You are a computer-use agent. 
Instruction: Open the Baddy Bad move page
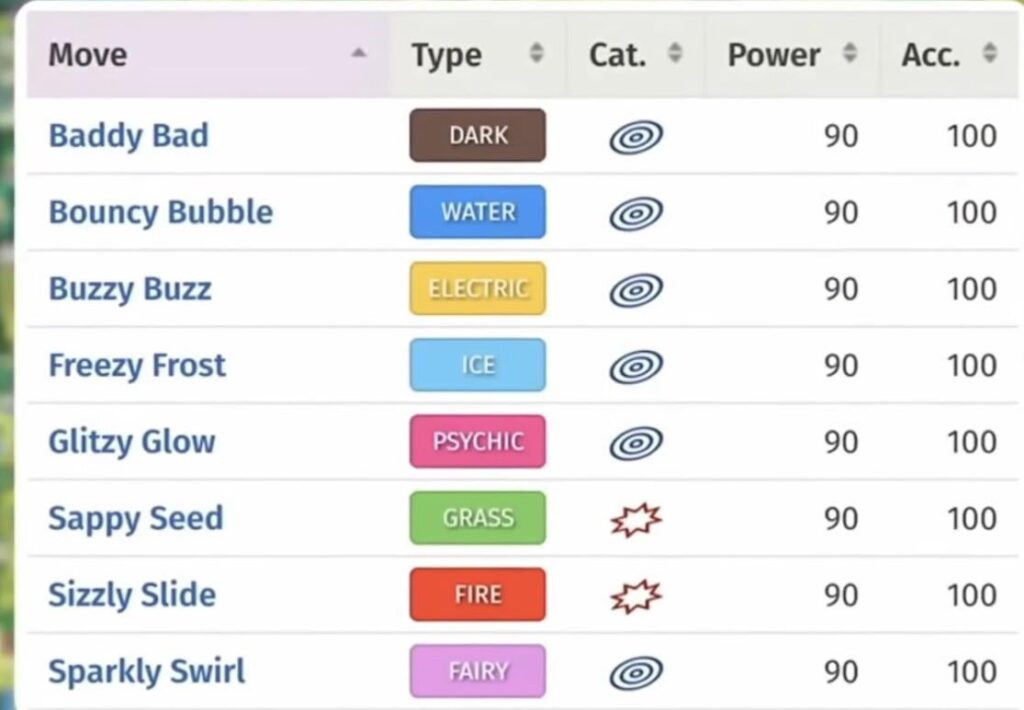click(128, 136)
